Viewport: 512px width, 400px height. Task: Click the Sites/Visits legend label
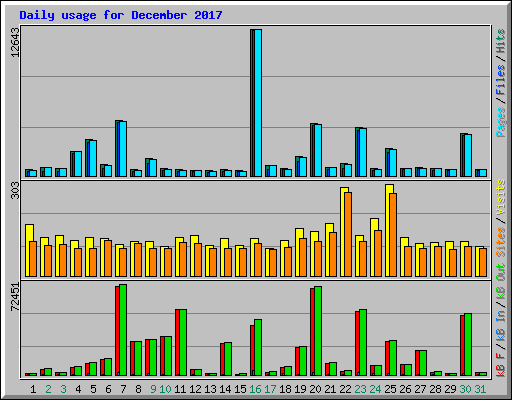click(501, 218)
